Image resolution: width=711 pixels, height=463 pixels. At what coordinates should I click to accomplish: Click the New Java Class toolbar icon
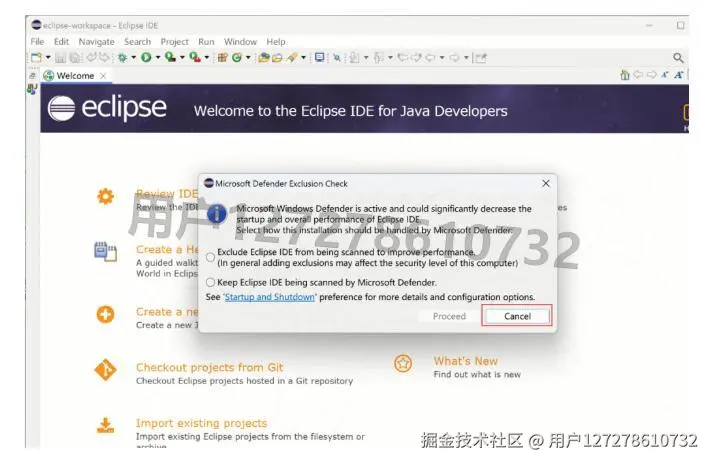pos(236,58)
